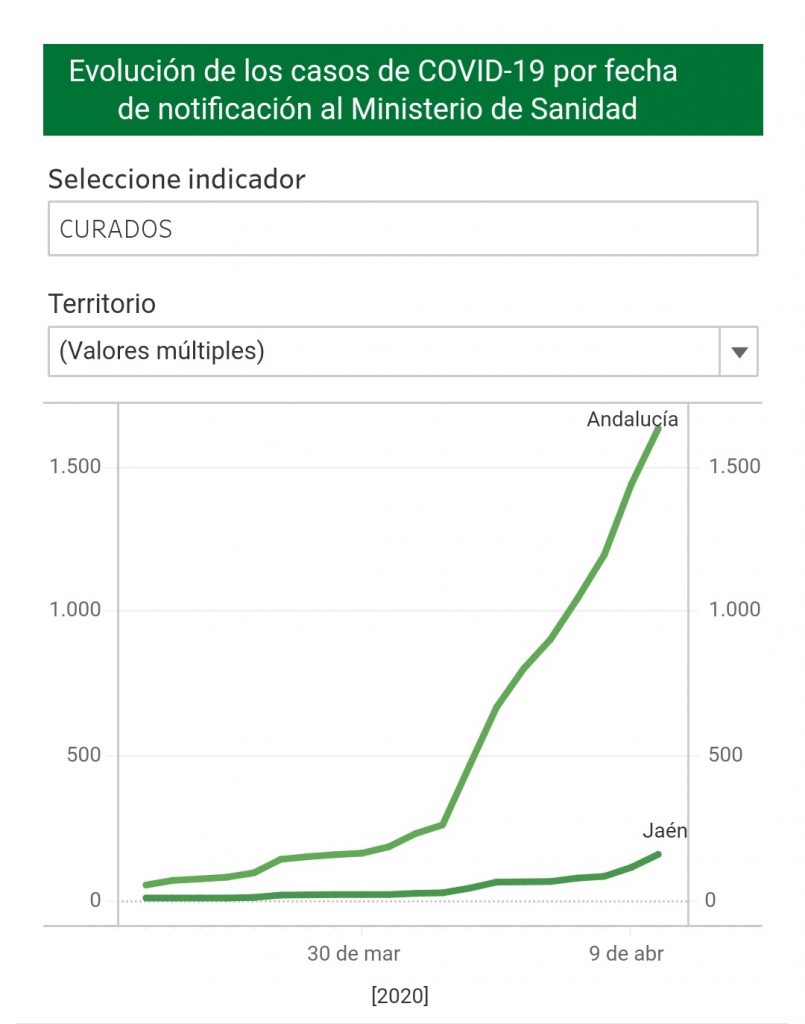The width and height of the screenshot is (805, 1024).
Task: Click the 500 value on left axis
Action: click(82, 755)
